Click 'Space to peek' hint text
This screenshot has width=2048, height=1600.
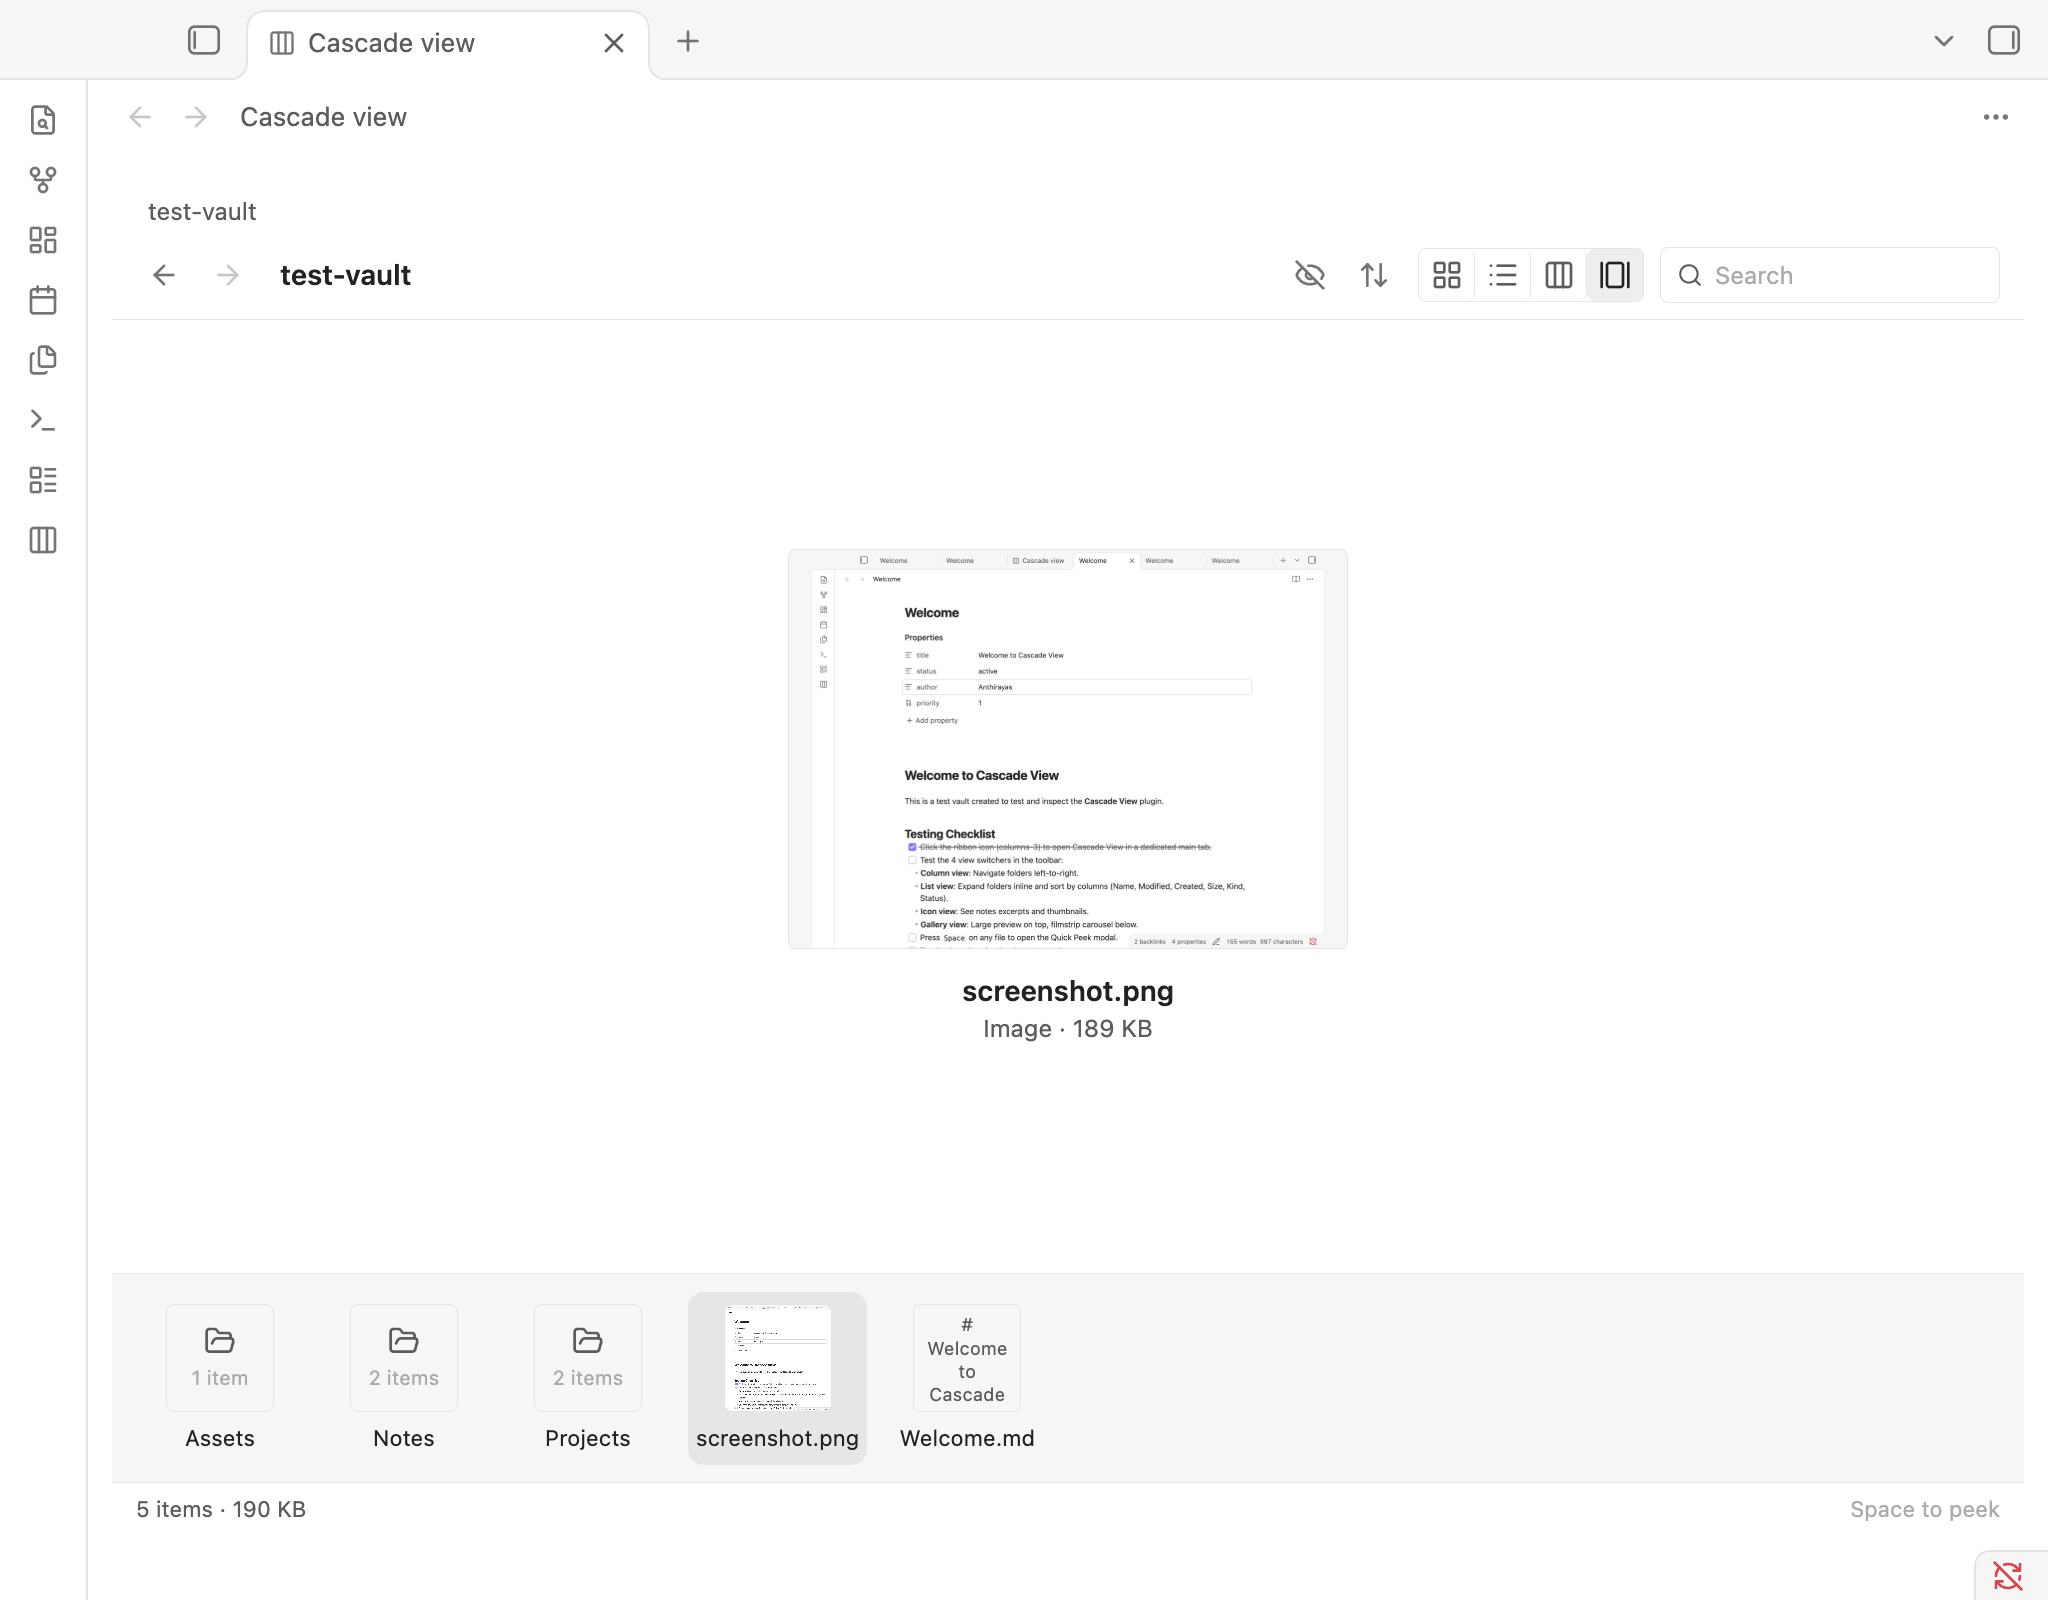tap(1925, 1509)
